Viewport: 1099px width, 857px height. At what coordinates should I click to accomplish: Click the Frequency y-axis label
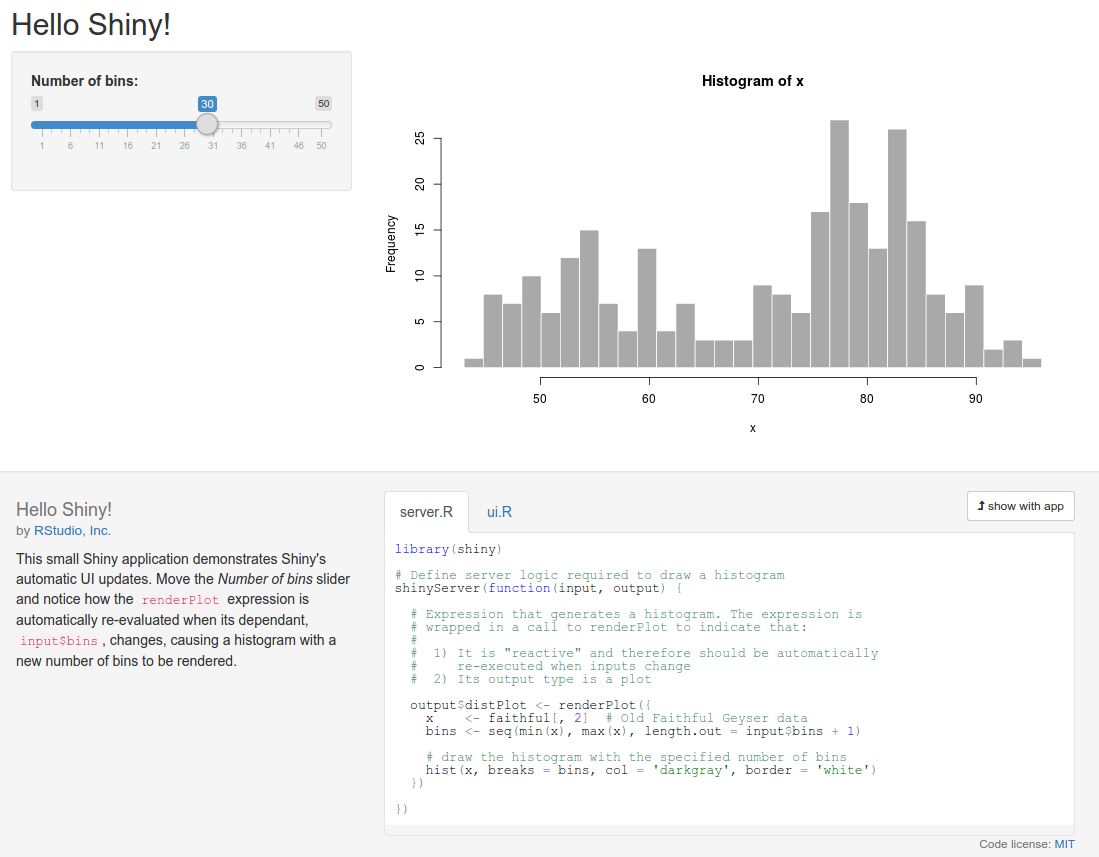tap(391, 244)
